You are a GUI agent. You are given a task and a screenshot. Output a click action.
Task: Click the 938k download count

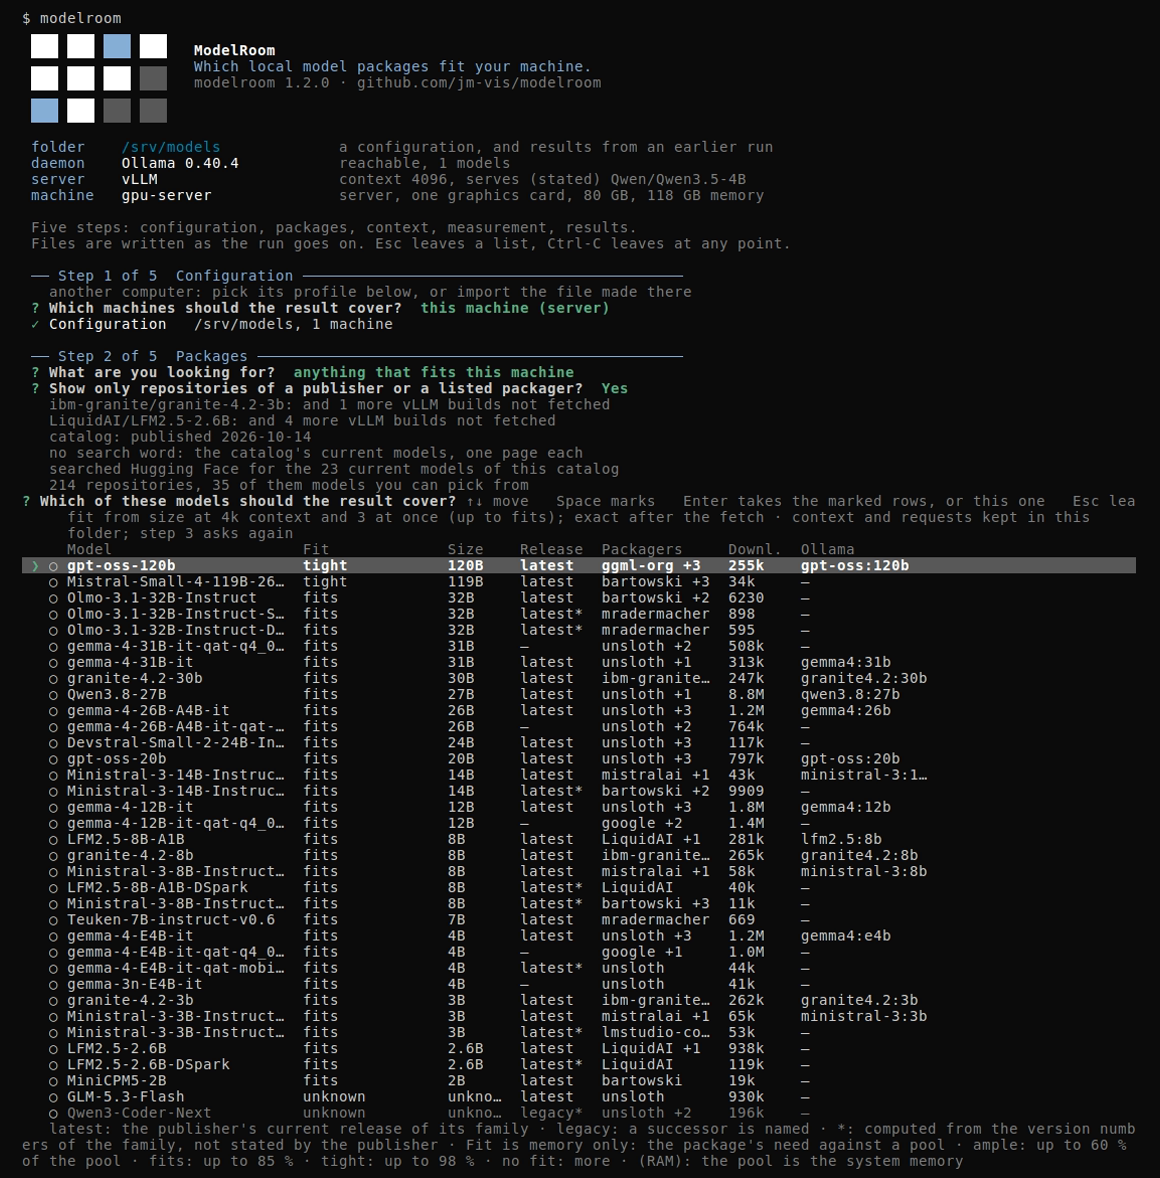coord(746,1049)
